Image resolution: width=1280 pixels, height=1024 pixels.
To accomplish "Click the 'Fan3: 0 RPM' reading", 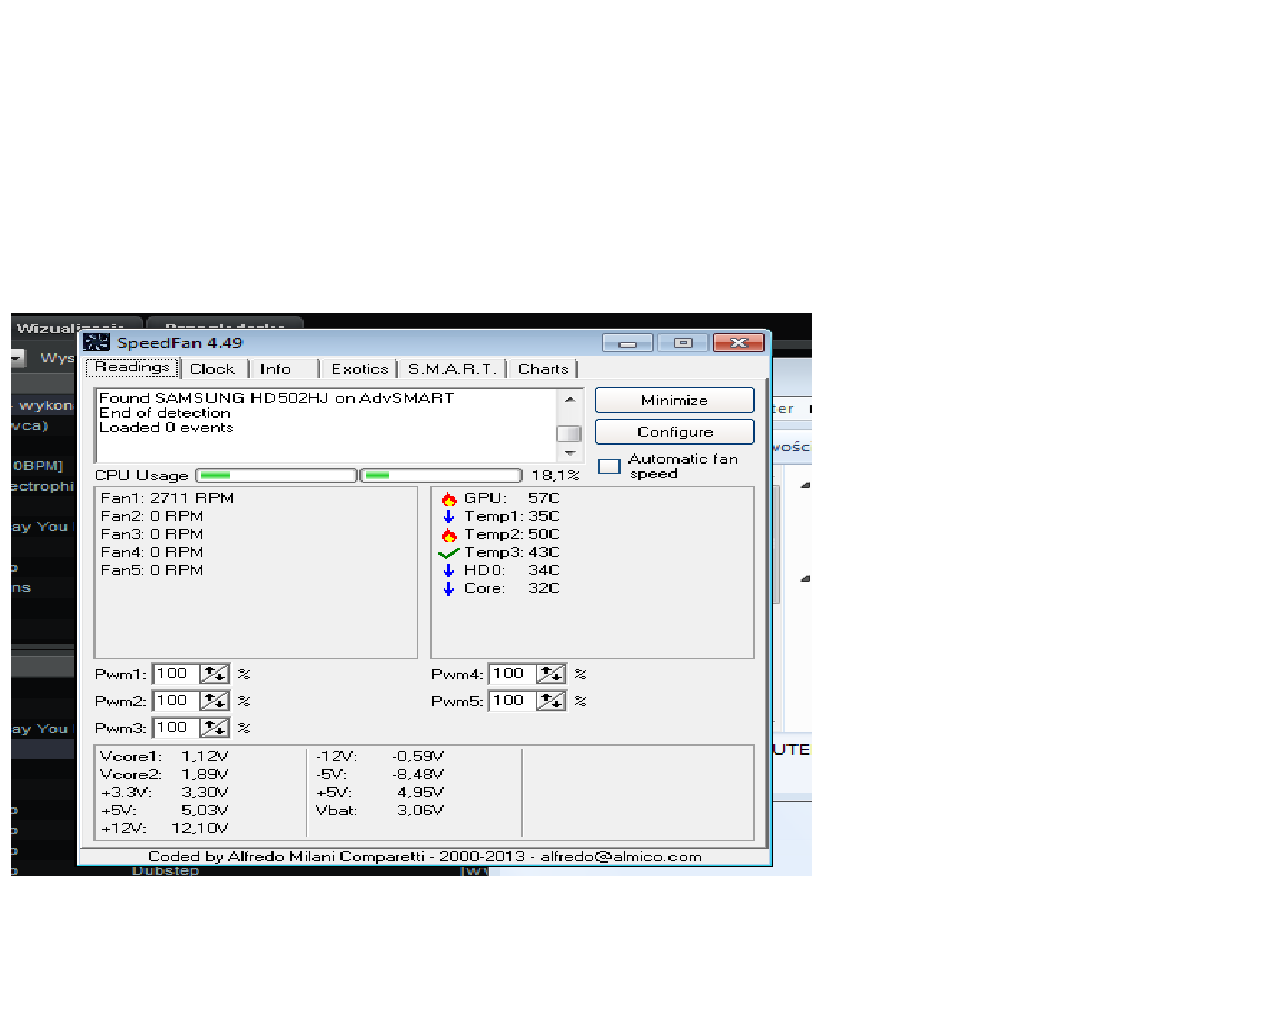I will 152,534.
